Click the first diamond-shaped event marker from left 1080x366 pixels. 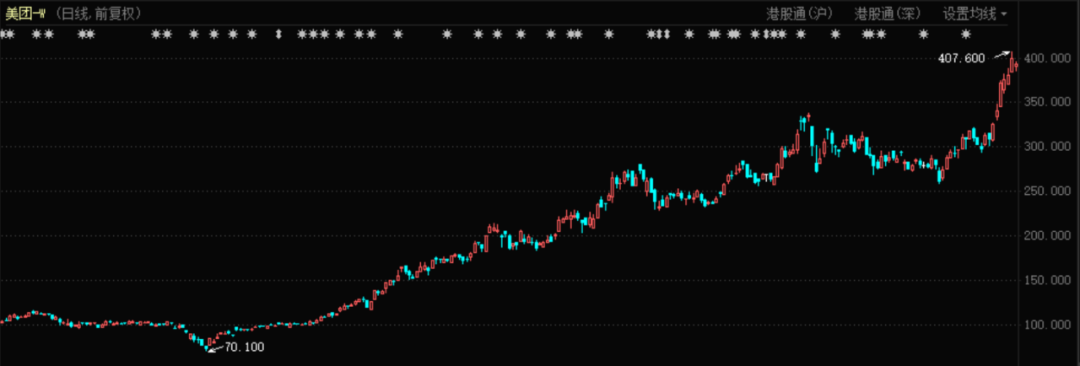coord(279,34)
